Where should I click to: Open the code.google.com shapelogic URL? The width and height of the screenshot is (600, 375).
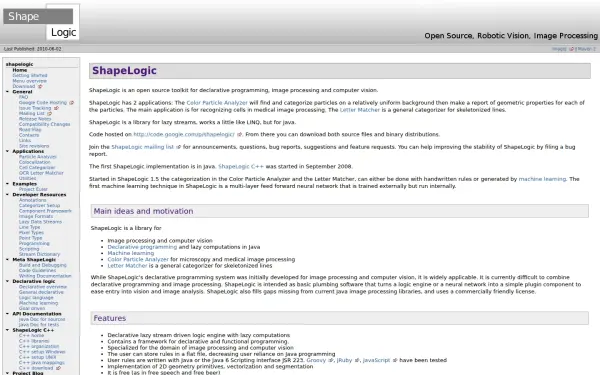click(x=184, y=134)
